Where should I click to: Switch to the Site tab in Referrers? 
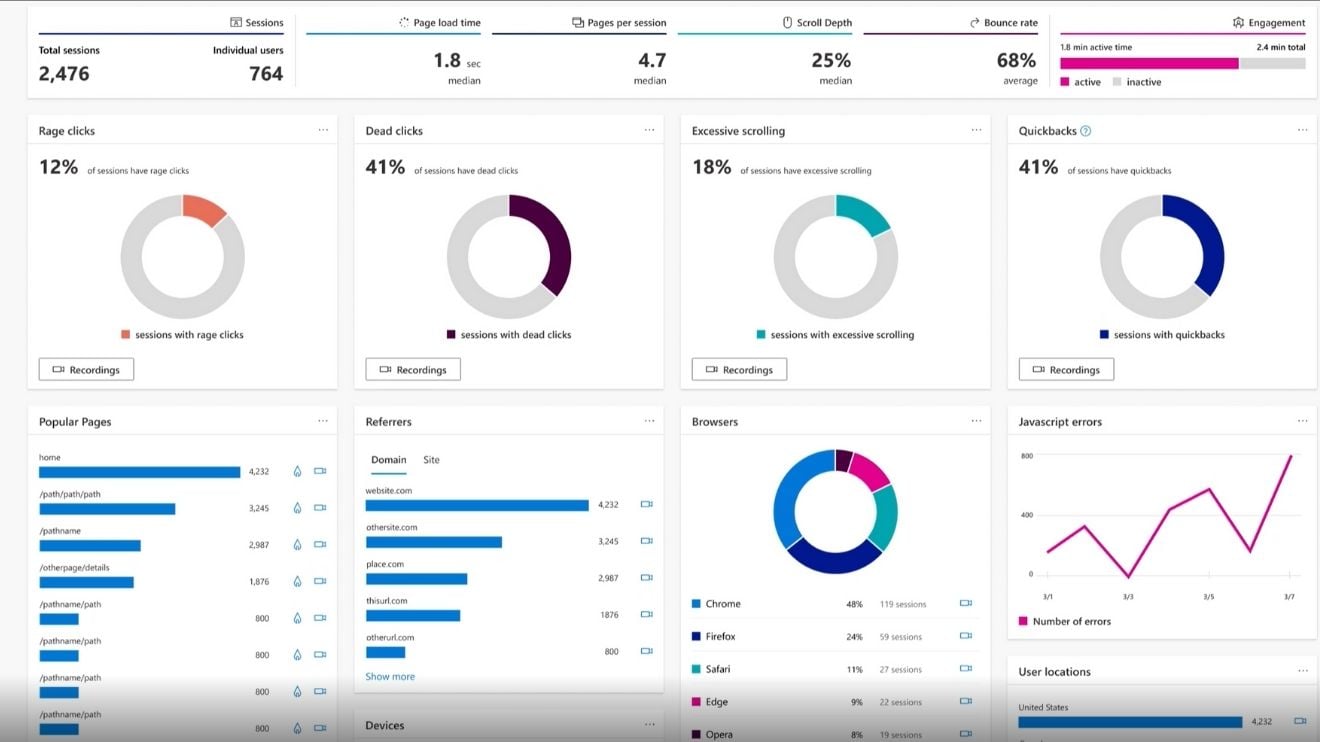[x=431, y=460]
